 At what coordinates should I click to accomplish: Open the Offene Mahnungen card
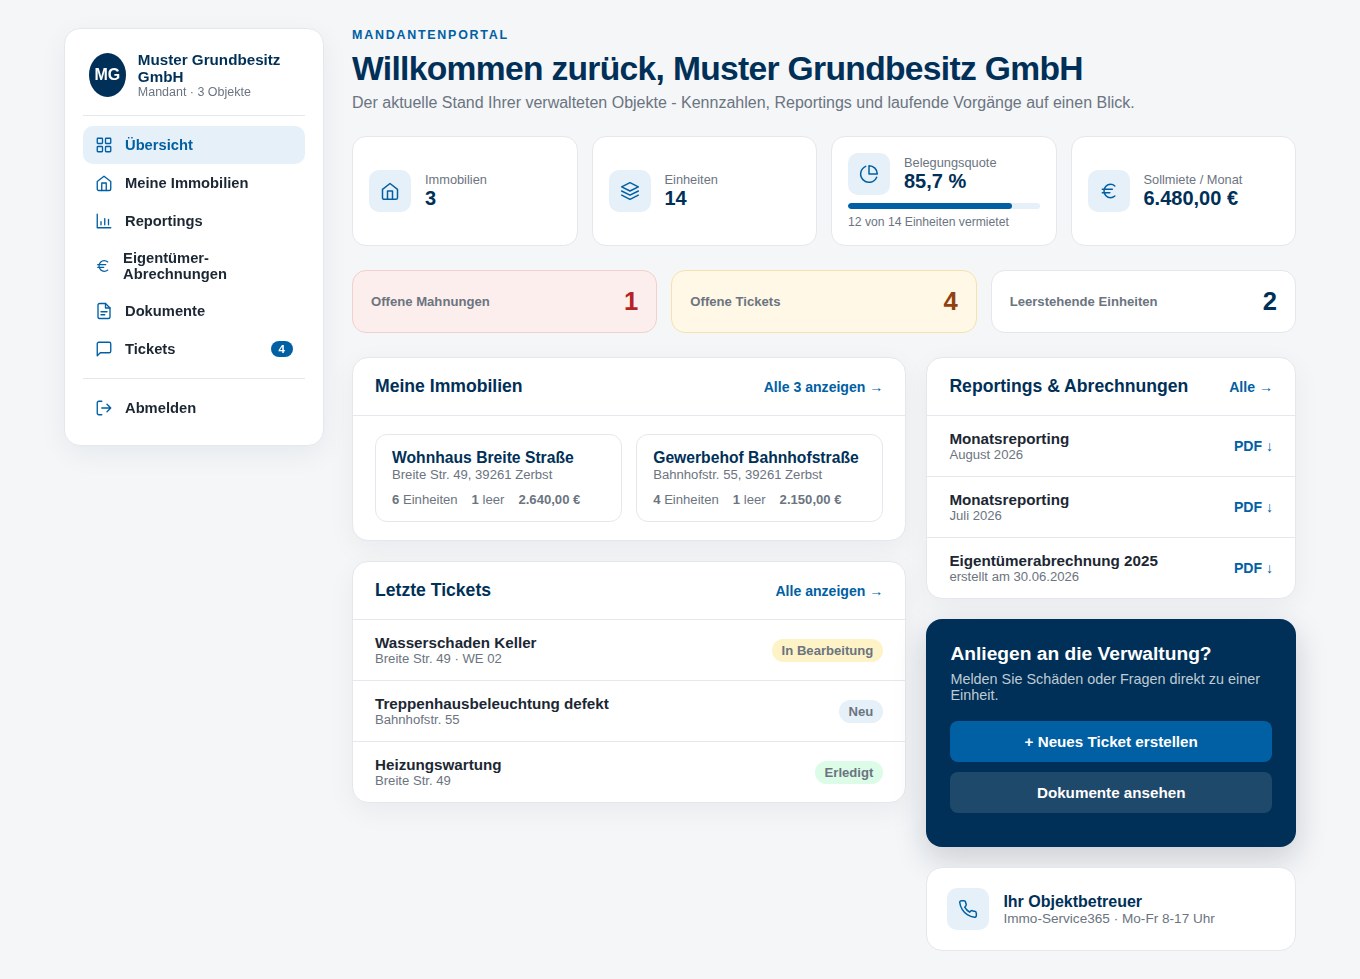[x=505, y=301]
